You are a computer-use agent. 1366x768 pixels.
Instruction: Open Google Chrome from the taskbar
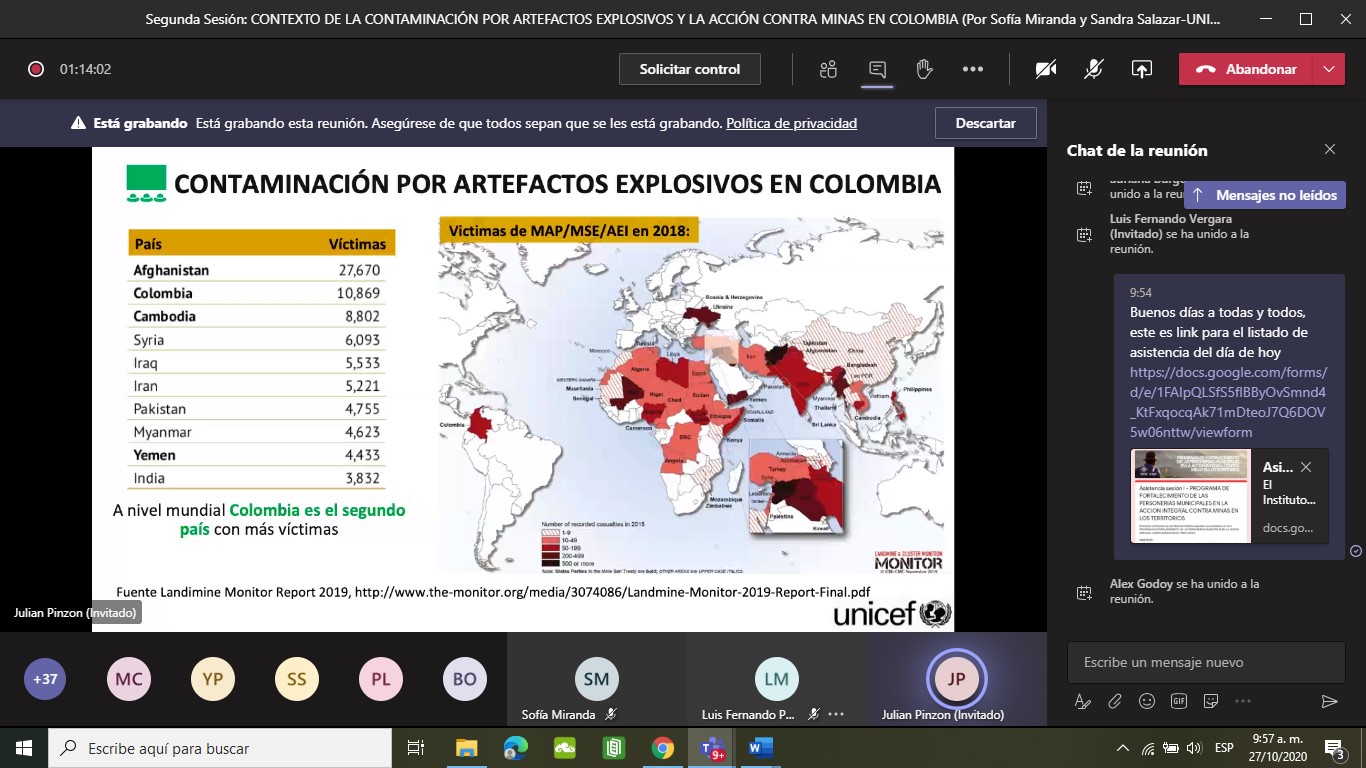pos(662,747)
